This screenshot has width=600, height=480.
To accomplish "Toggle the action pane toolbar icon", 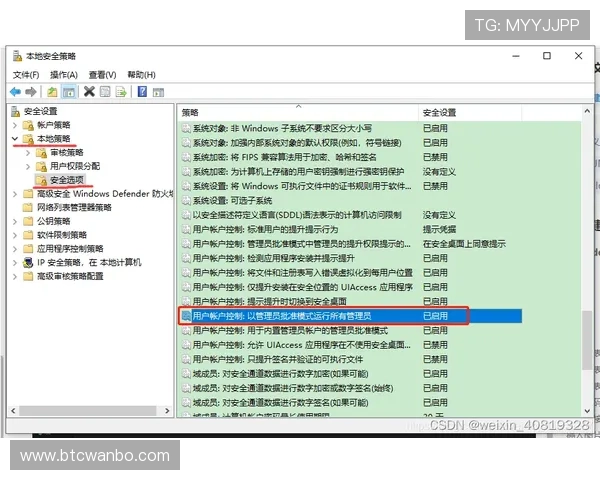I will (158, 92).
